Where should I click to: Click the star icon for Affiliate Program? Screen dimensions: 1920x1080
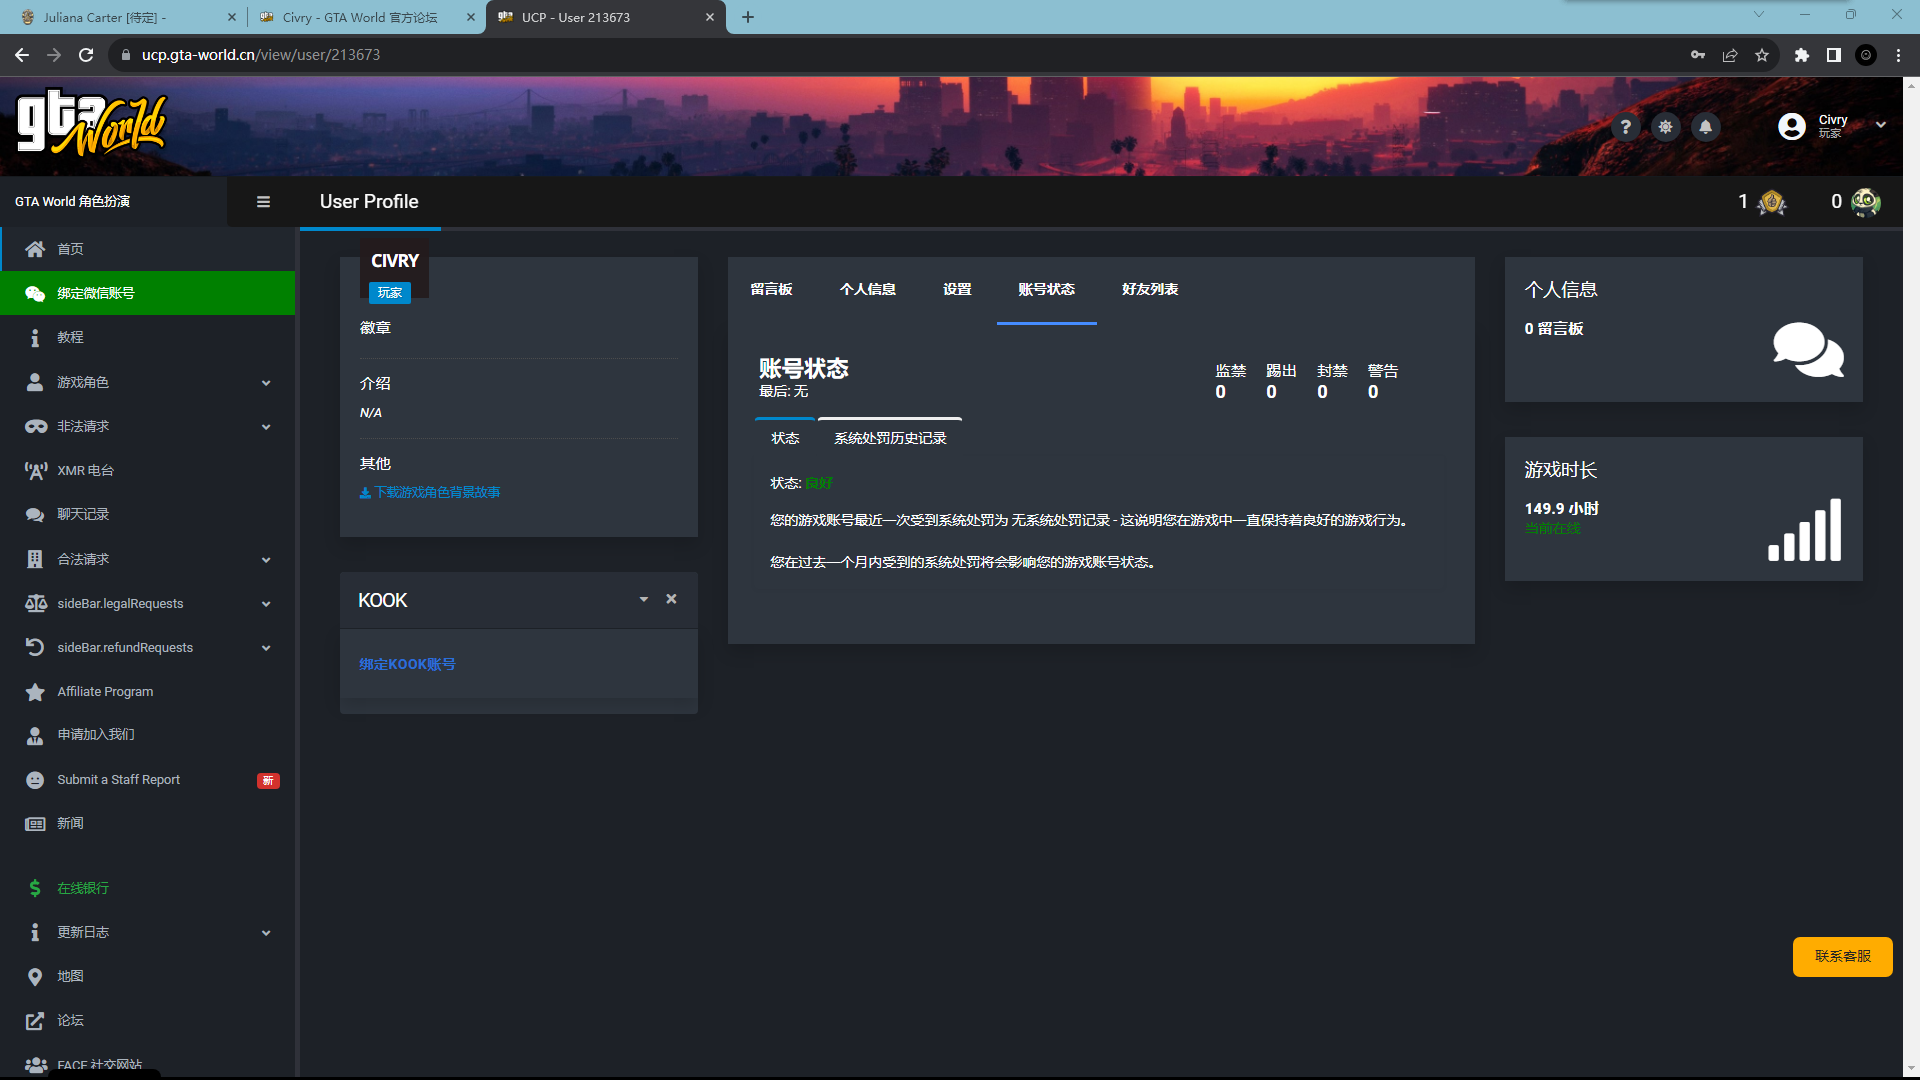[35, 692]
